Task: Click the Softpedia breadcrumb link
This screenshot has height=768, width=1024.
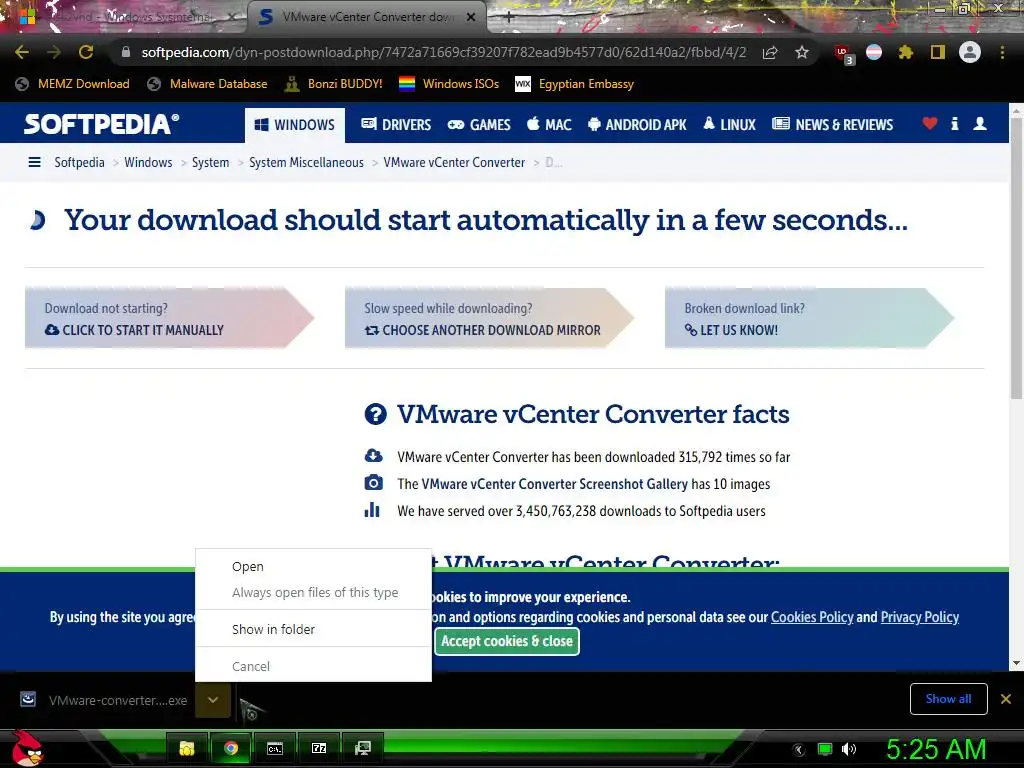Action: coord(79,162)
